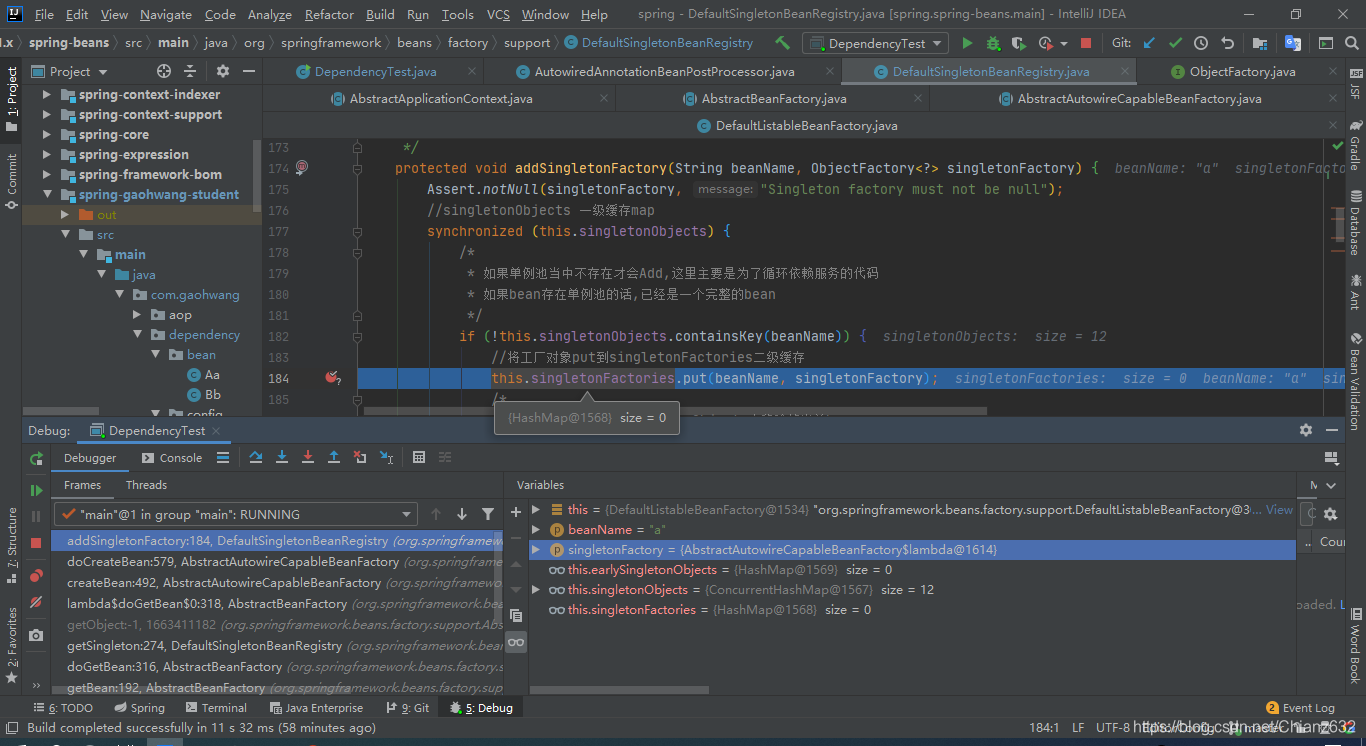Start Debug with the bug icon

[x=993, y=43]
